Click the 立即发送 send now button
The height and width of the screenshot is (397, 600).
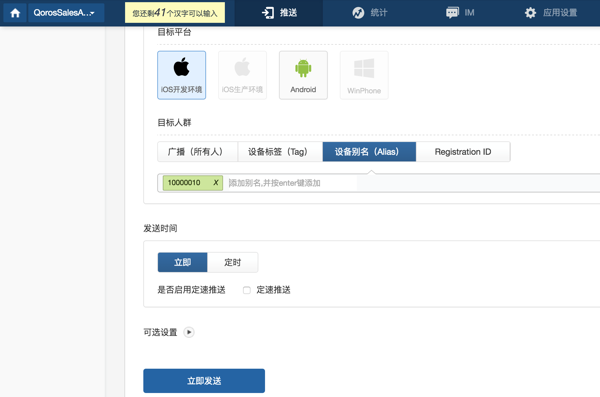pyautogui.click(x=204, y=381)
